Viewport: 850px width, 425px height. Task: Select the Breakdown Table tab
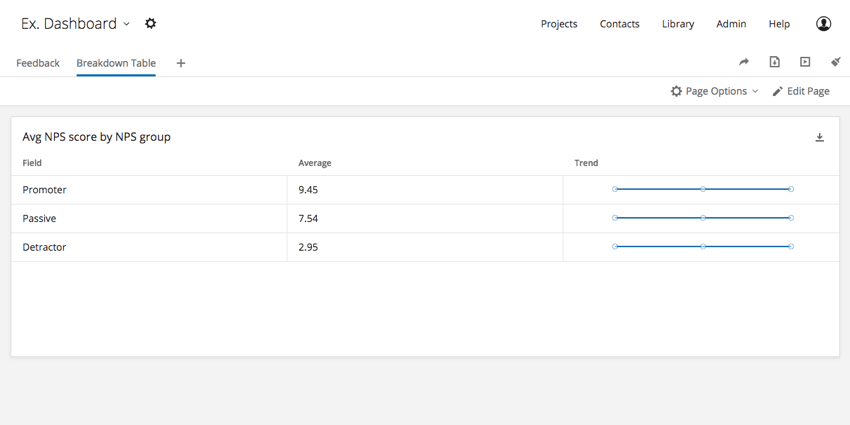[116, 63]
